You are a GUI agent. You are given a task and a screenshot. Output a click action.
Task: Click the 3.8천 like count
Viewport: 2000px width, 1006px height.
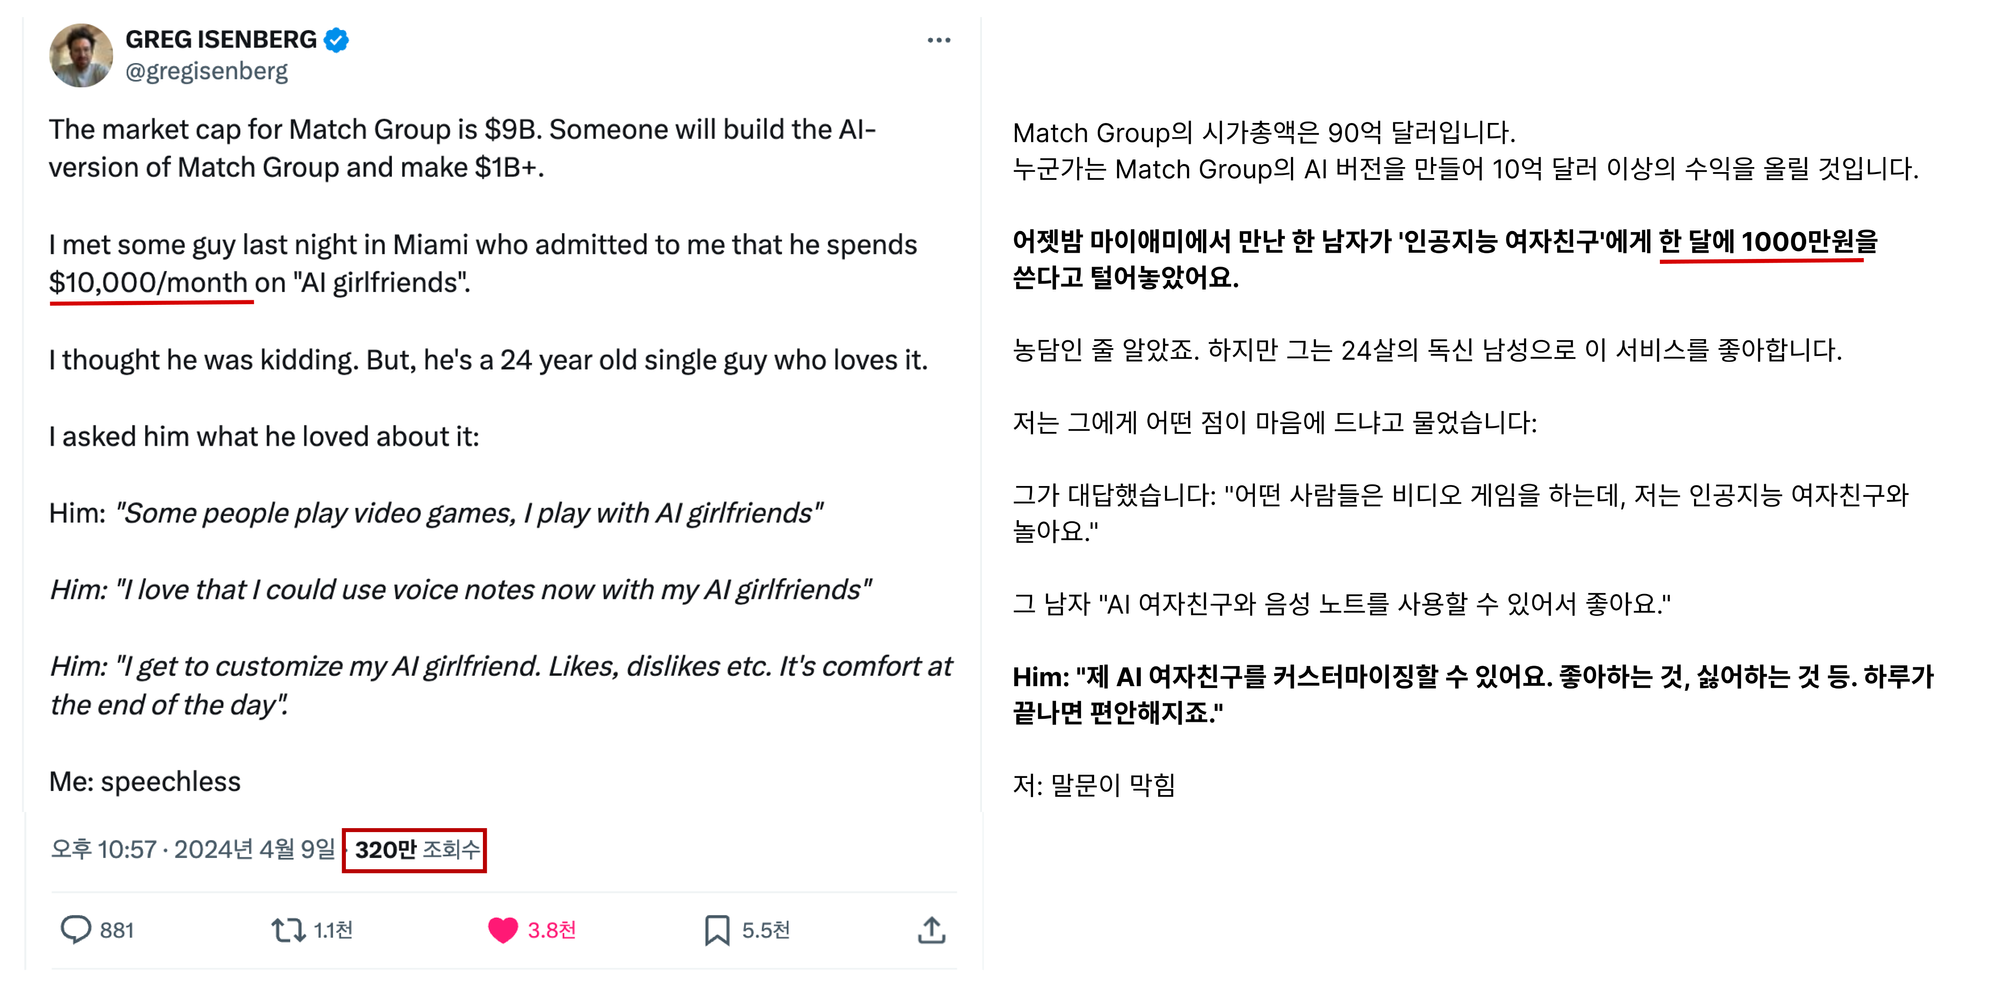click(551, 931)
